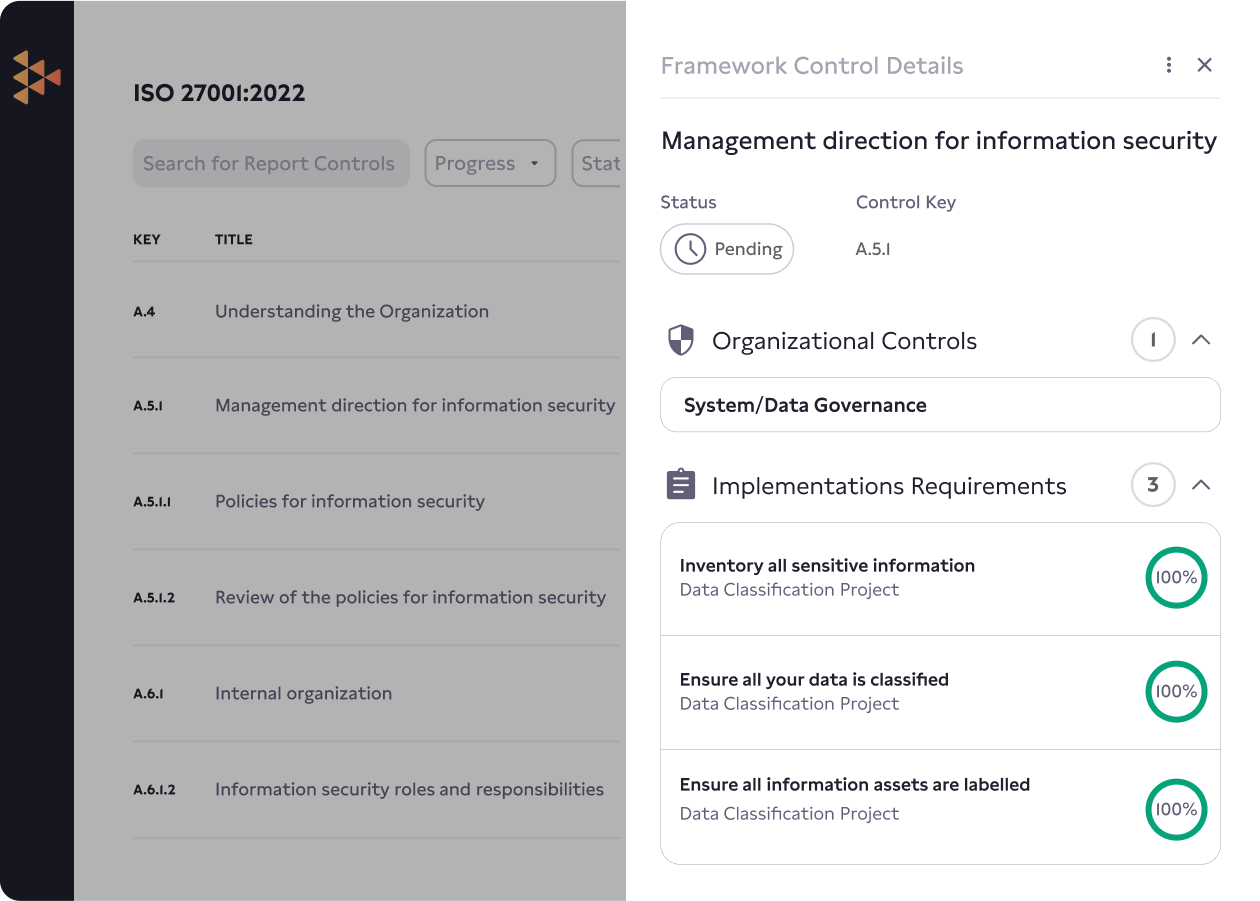Click the clock icon inside the Pending badge
This screenshot has width=1260, height=901.
coord(689,249)
